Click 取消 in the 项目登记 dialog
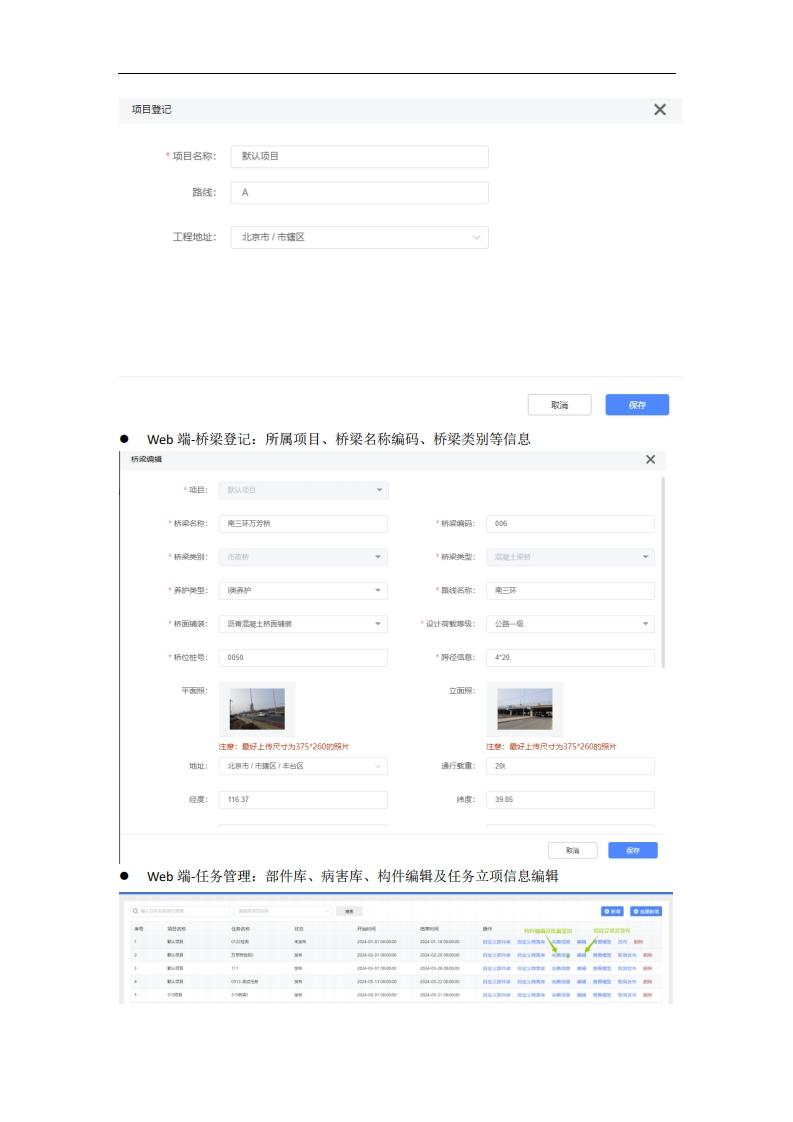 (559, 405)
